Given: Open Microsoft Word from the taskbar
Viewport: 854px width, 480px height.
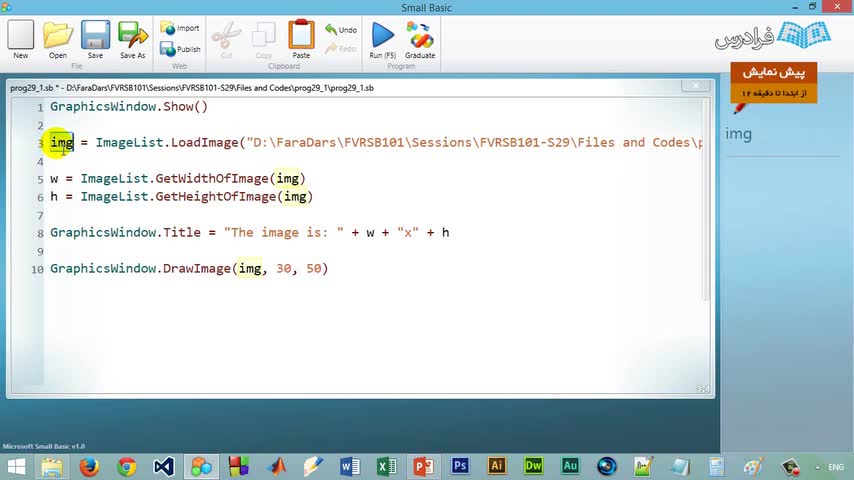Looking at the screenshot, I should coord(350,467).
